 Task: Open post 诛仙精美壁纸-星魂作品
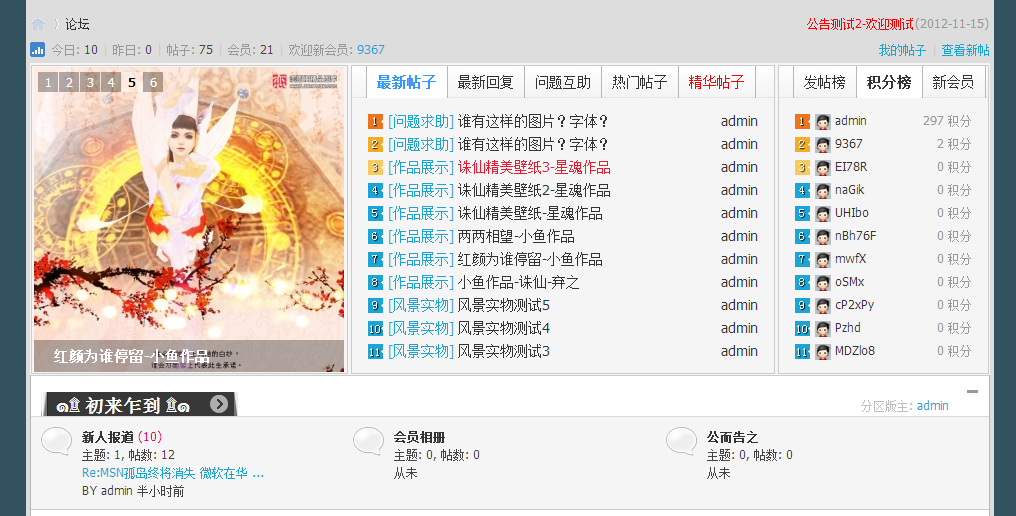[x=530, y=213]
